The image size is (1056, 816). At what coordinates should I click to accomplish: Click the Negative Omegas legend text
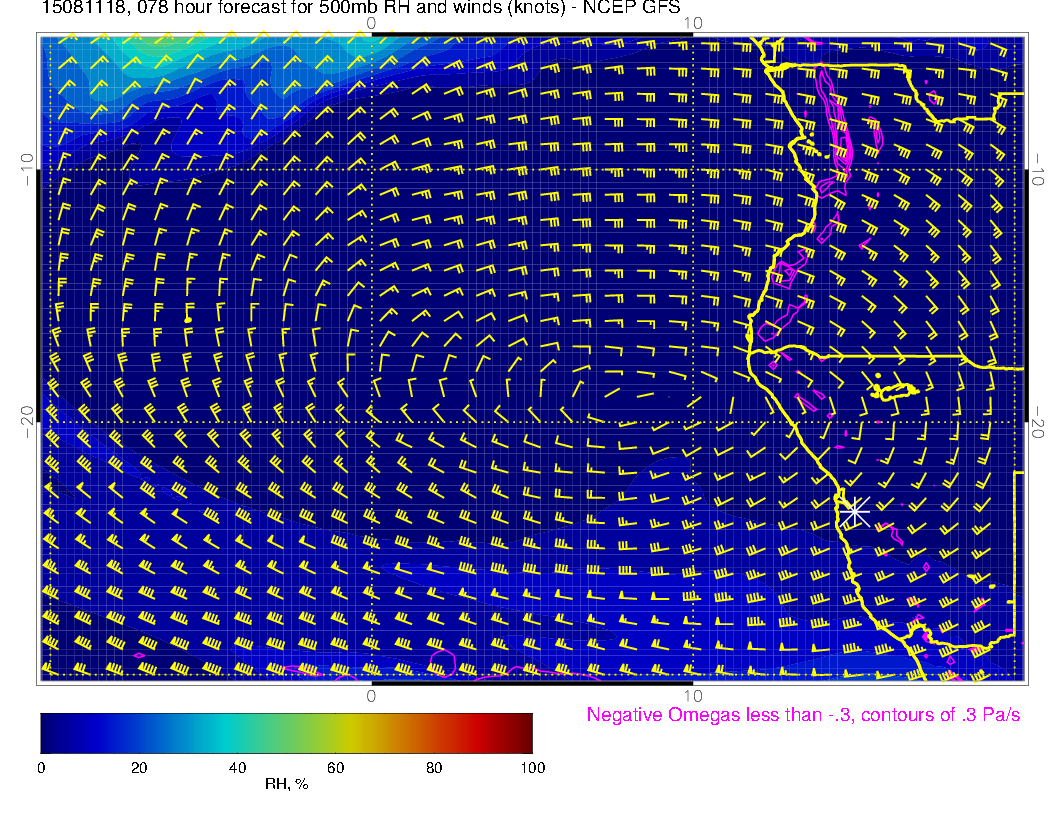coord(803,716)
